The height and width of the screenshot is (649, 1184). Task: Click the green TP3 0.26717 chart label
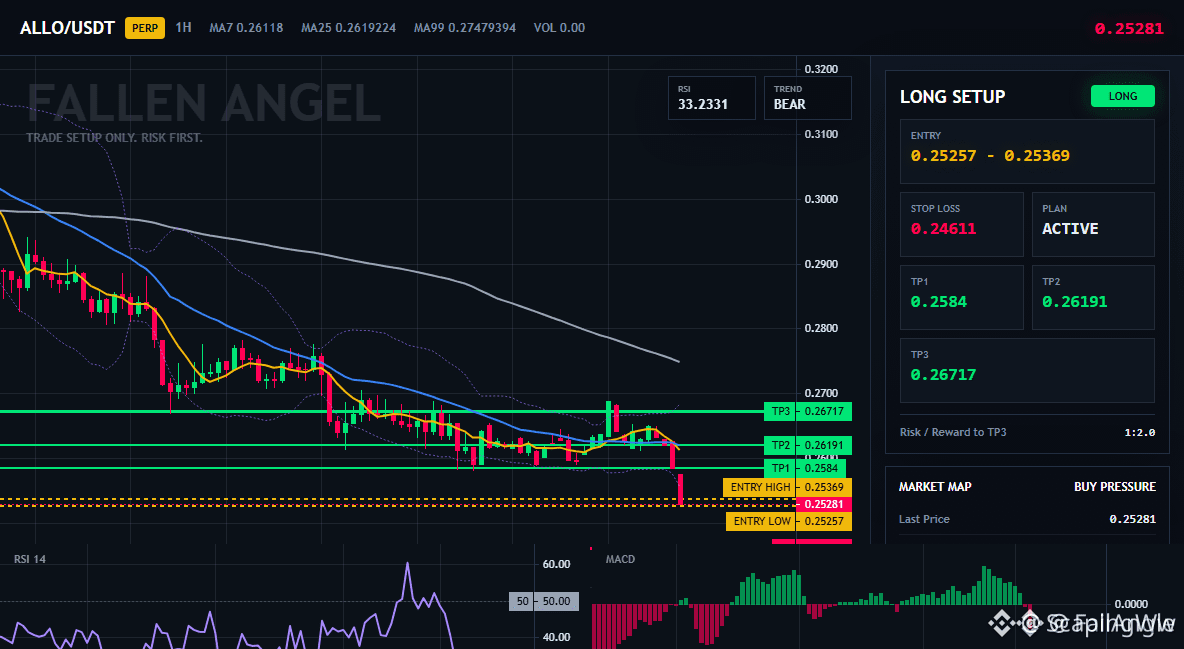click(807, 412)
